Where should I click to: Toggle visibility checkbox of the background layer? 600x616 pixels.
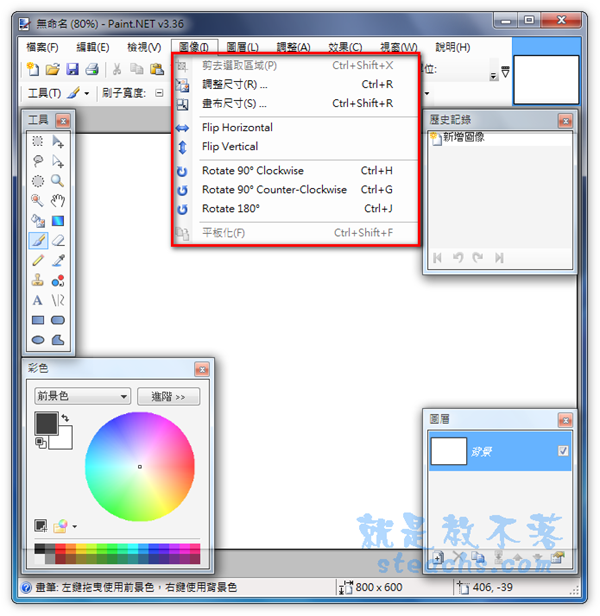click(x=563, y=451)
